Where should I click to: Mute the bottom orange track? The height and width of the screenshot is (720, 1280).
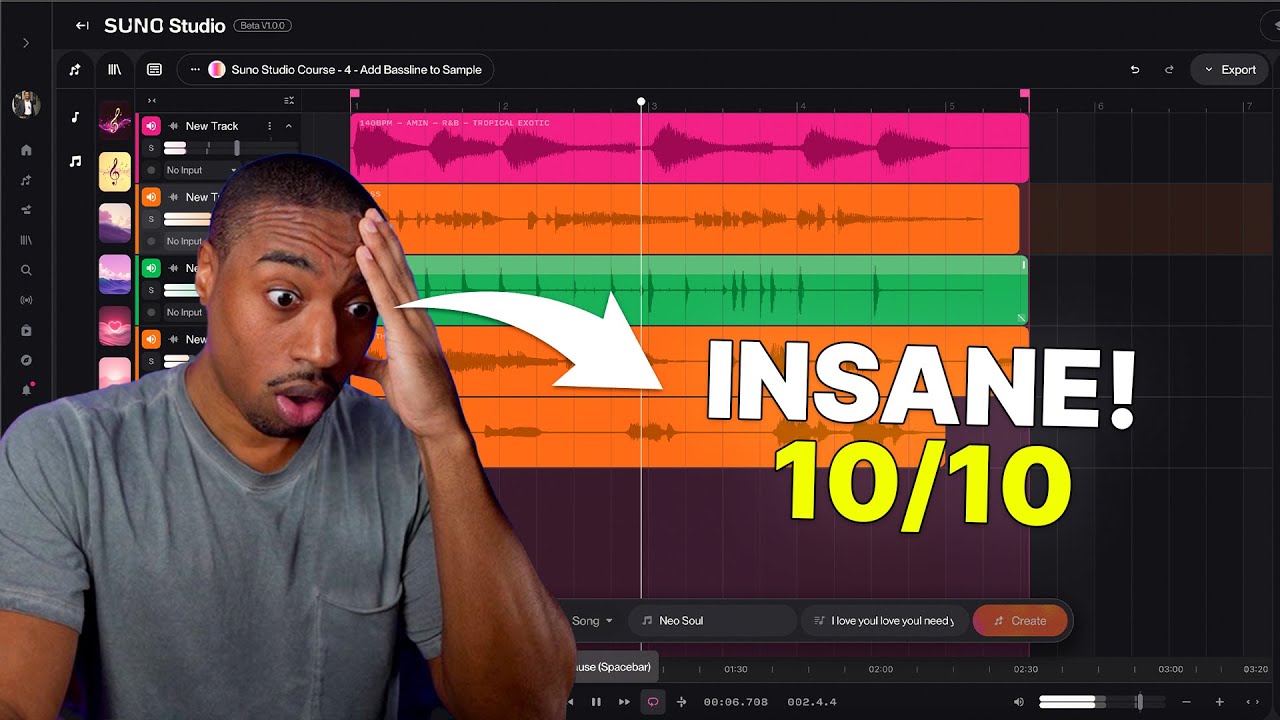151,339
